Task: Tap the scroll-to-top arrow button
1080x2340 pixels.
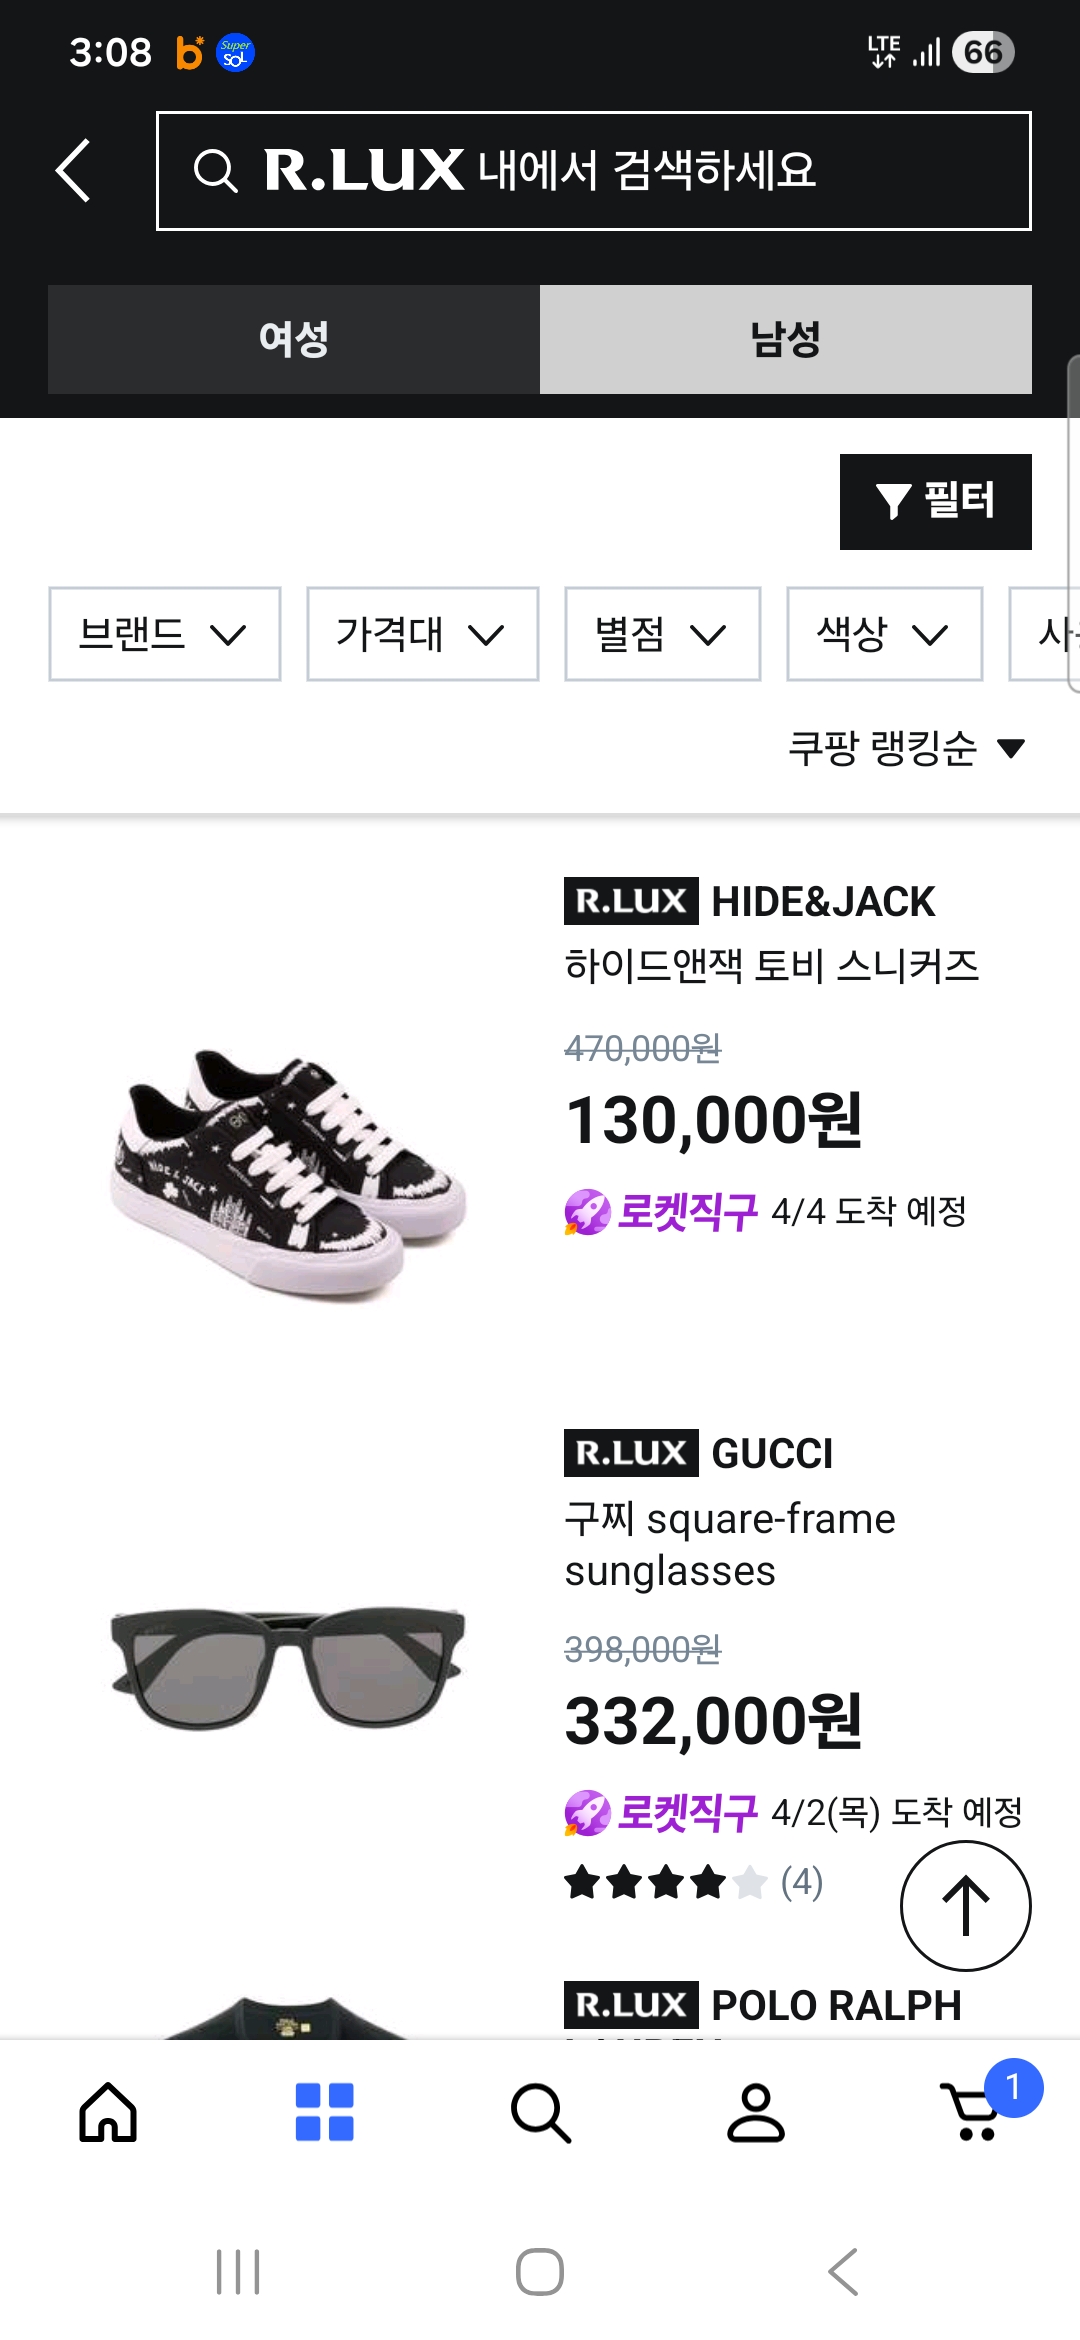Action: click(x=965, y=1906)
